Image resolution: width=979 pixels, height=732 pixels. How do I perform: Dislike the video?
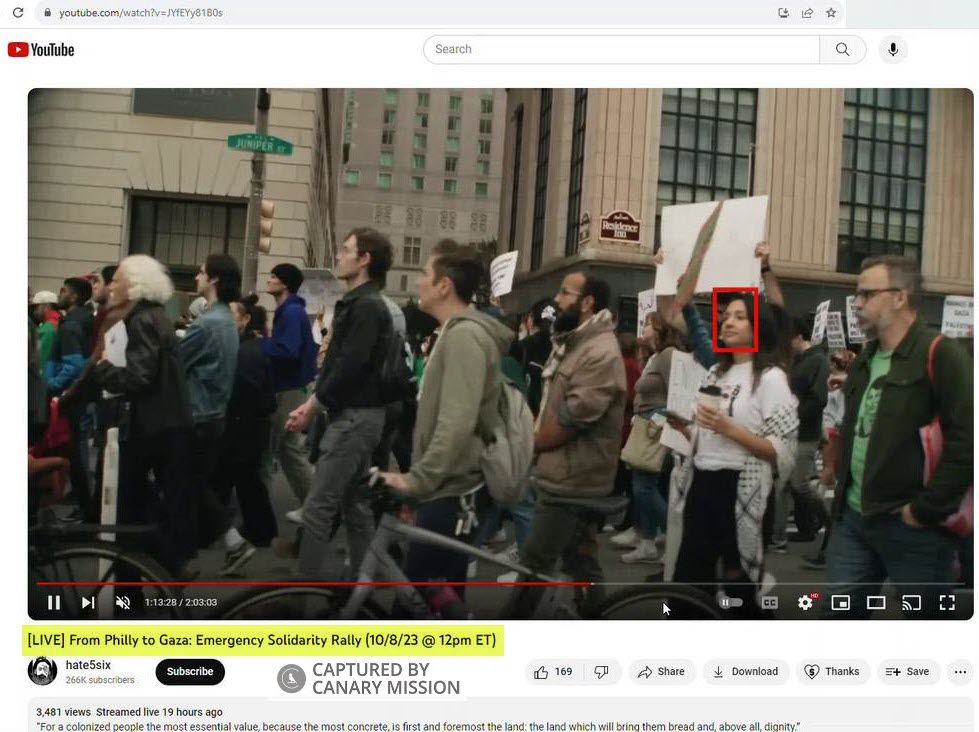601,672
